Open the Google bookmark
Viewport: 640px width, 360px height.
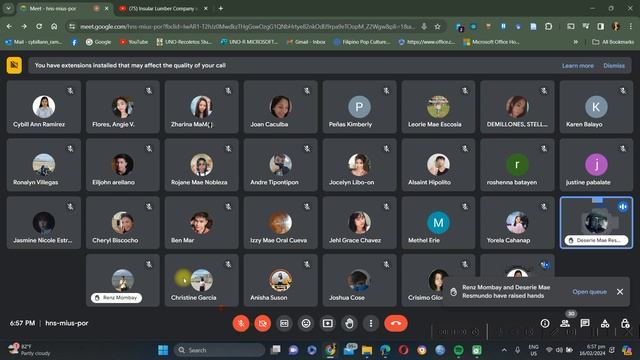click(98, 42)
